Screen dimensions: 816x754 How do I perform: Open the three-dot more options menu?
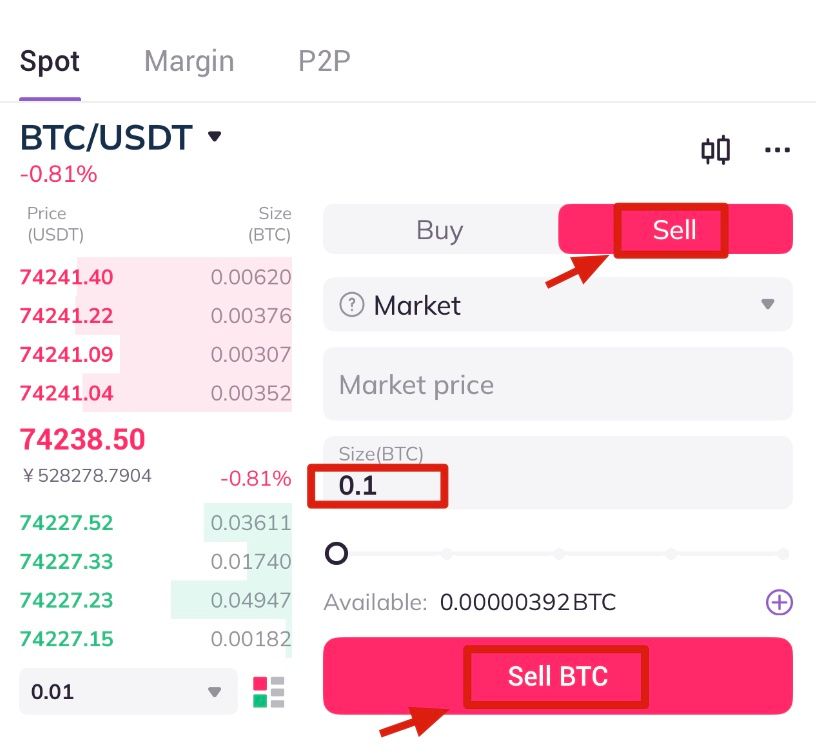(x=777, y=151)
